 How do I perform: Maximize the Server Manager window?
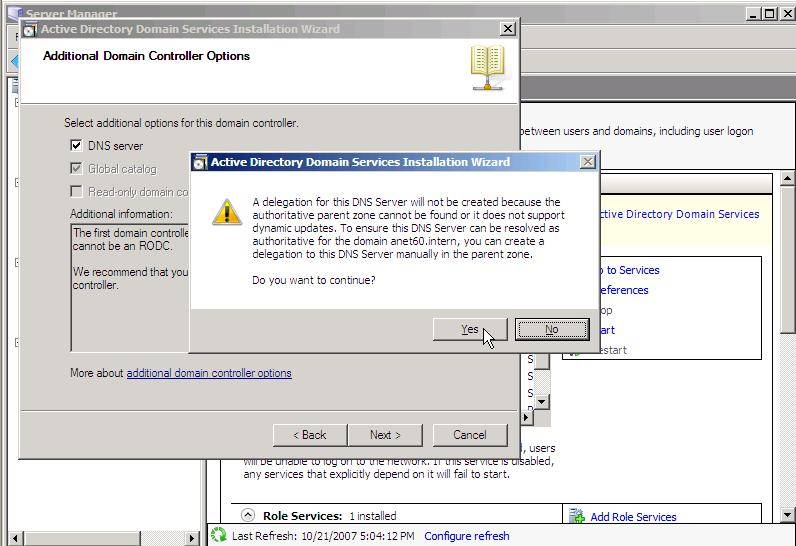pyautogui.click(x=770, y=13)
